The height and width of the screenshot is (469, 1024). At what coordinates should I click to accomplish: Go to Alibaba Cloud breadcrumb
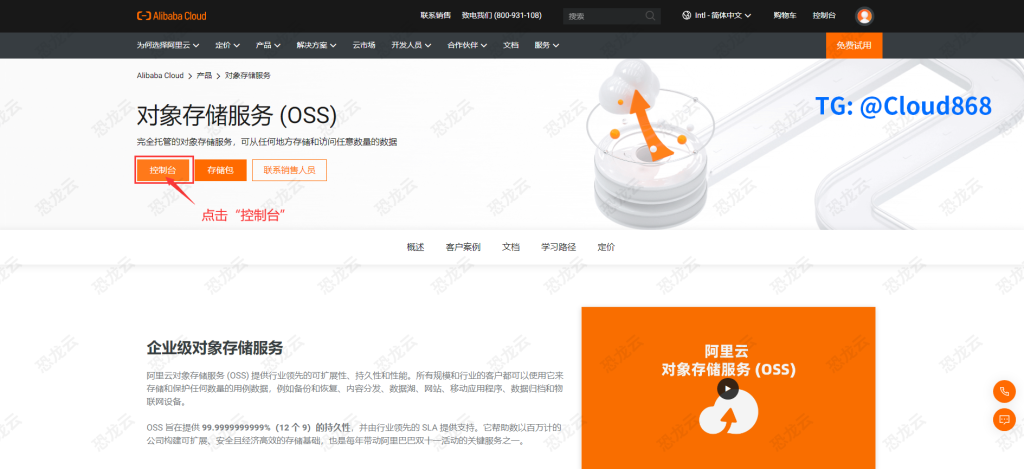(160, 76)
